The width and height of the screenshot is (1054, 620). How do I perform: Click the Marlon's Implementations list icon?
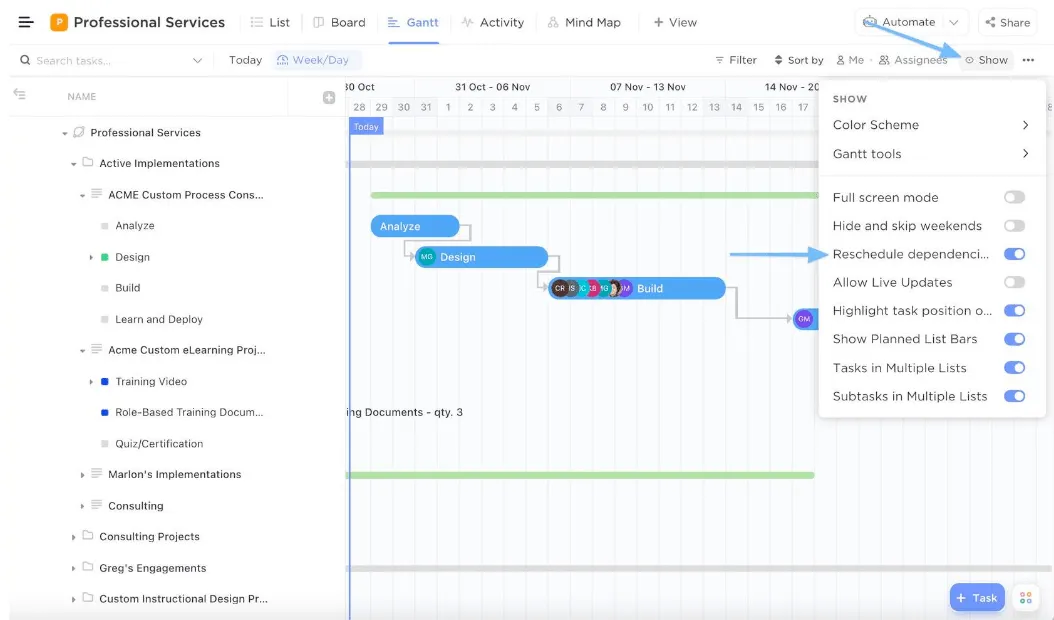(x=96, y=473)
